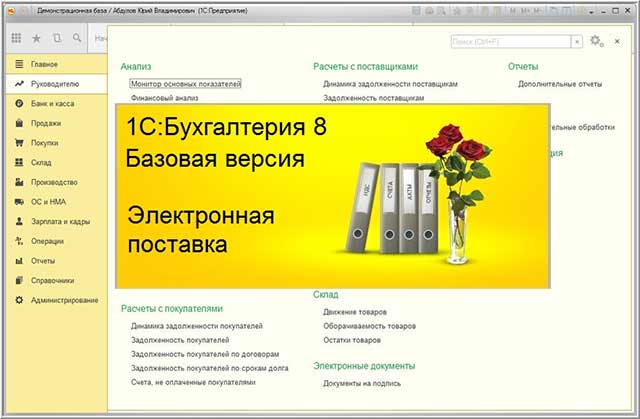This screenshot has height=419, width=640.
Task: Open the Администрирование section
Action: point(57,300)
